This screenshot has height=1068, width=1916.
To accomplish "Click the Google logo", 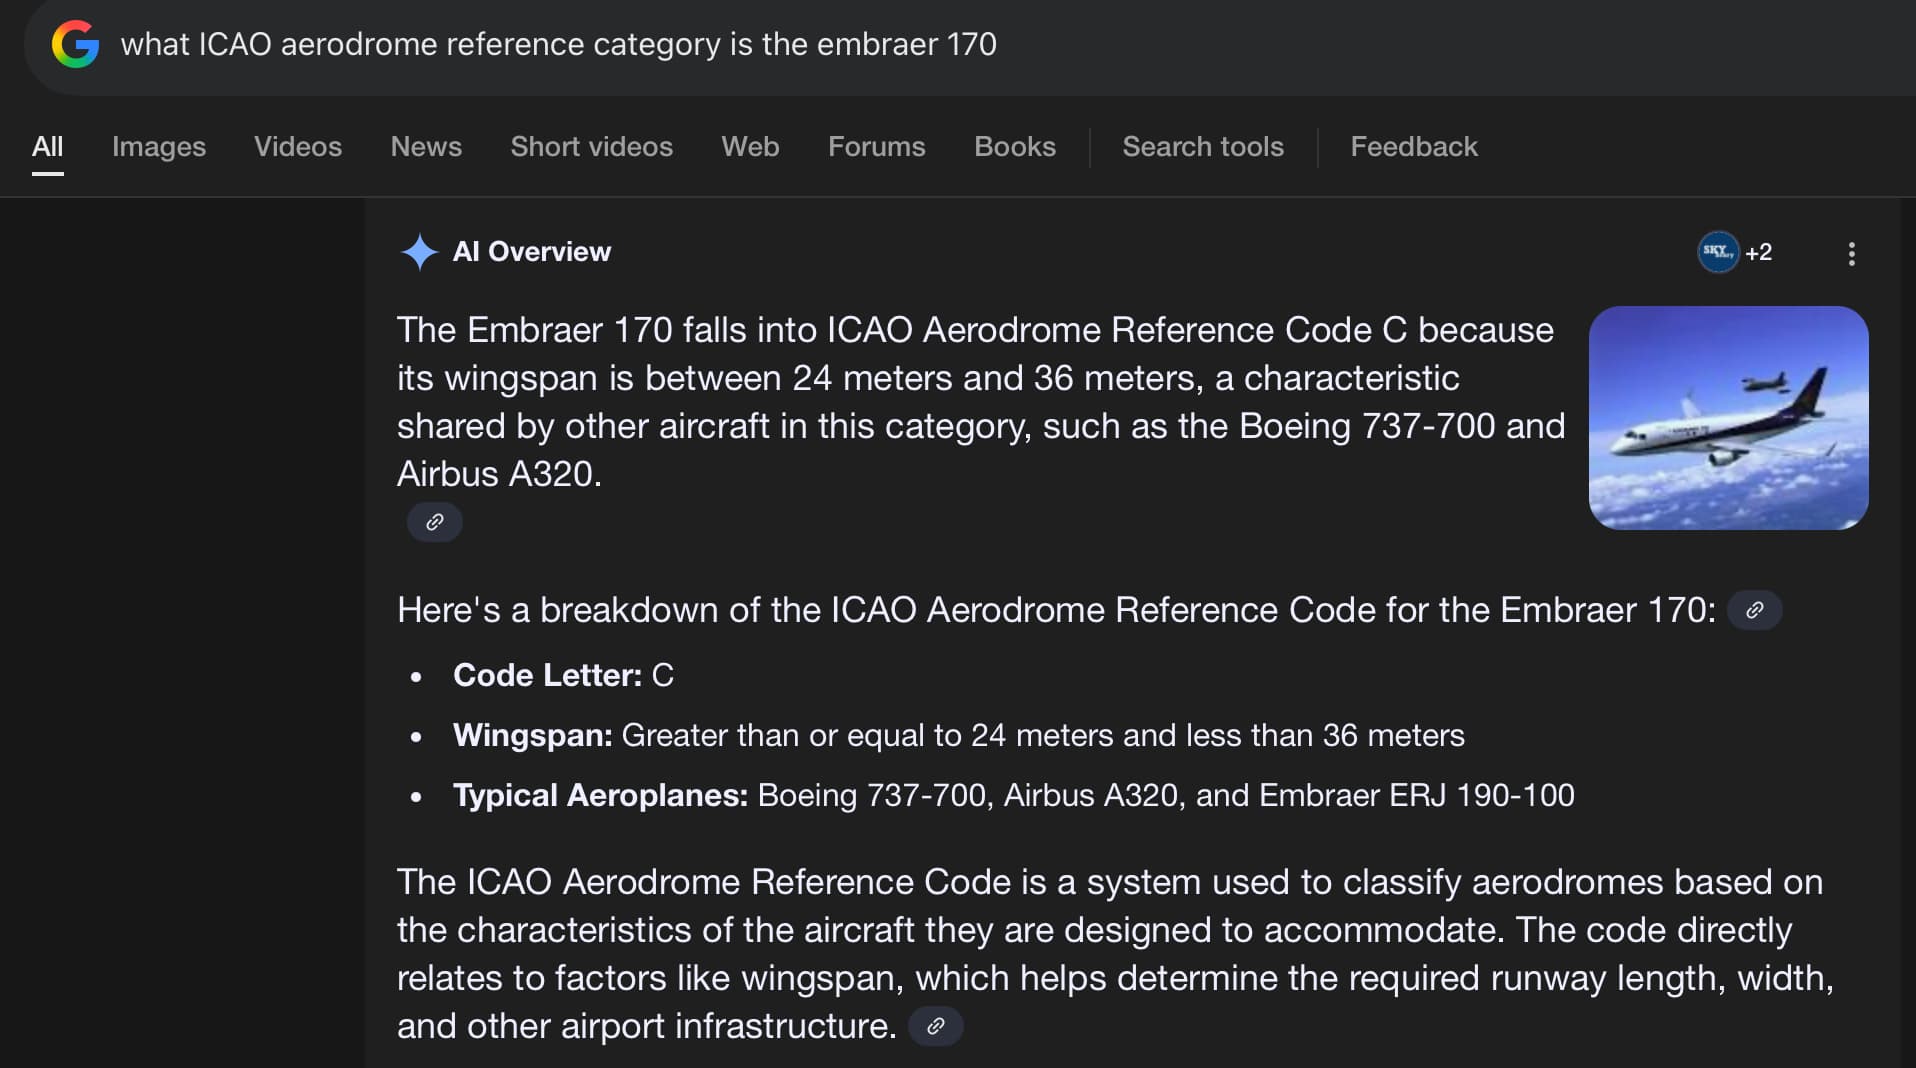I will pos(74,42).
